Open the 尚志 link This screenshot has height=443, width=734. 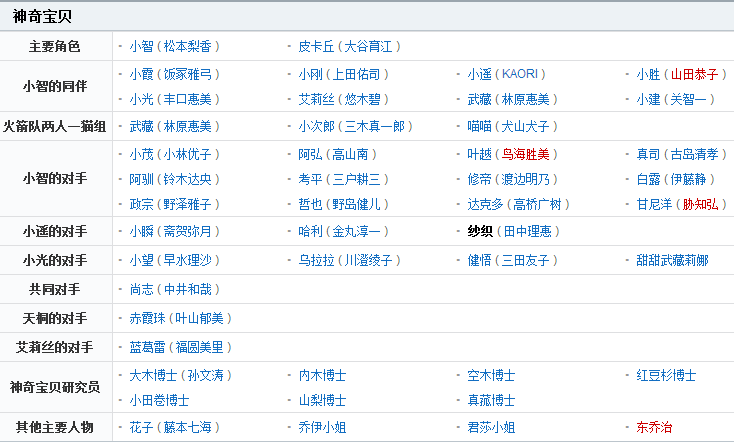point(141,289)
